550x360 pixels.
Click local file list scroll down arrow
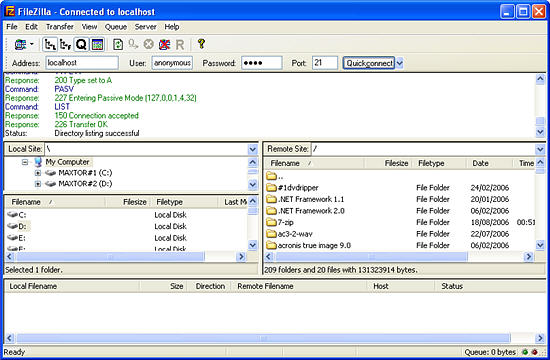(x=253, y=245)
